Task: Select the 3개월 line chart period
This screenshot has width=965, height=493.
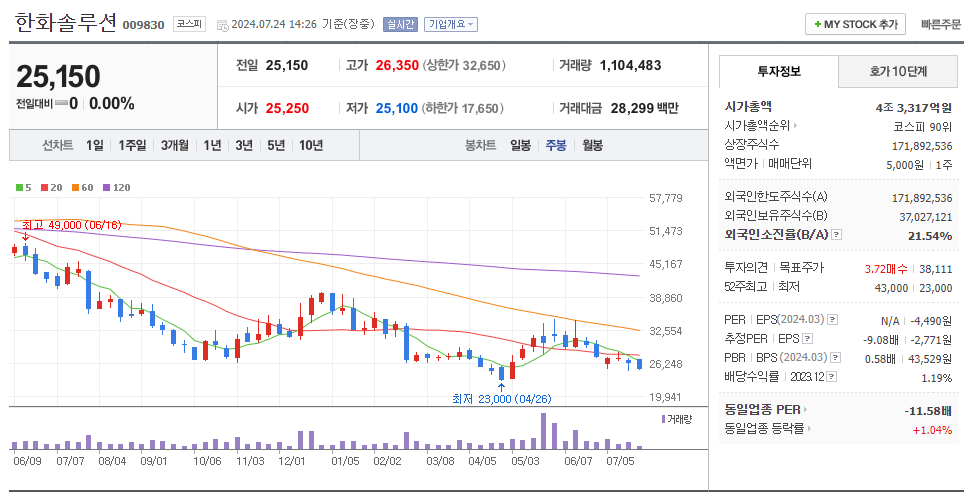Action: click(x=175, y=146)
